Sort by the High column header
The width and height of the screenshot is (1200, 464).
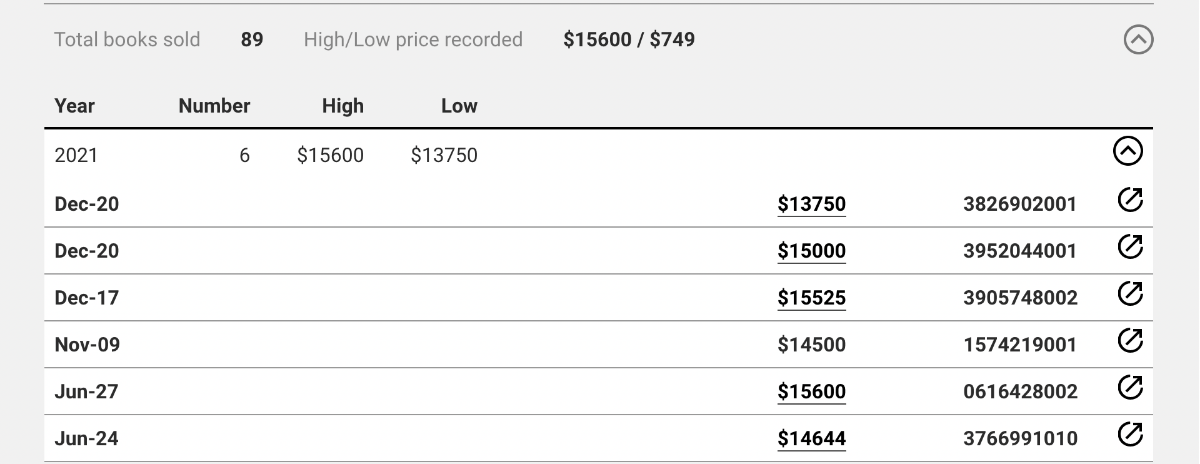(343, 106)
